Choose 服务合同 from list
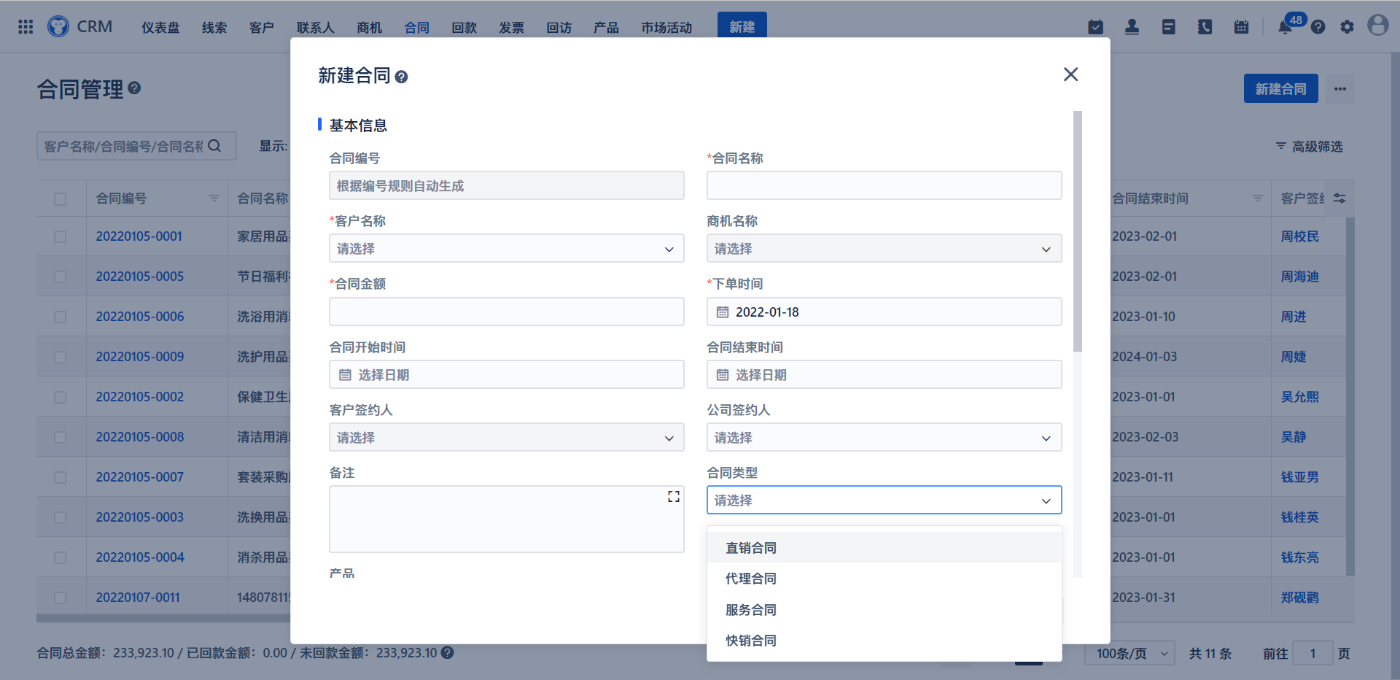Viewport: 1400px width, 680px height. tap(884, 610)
